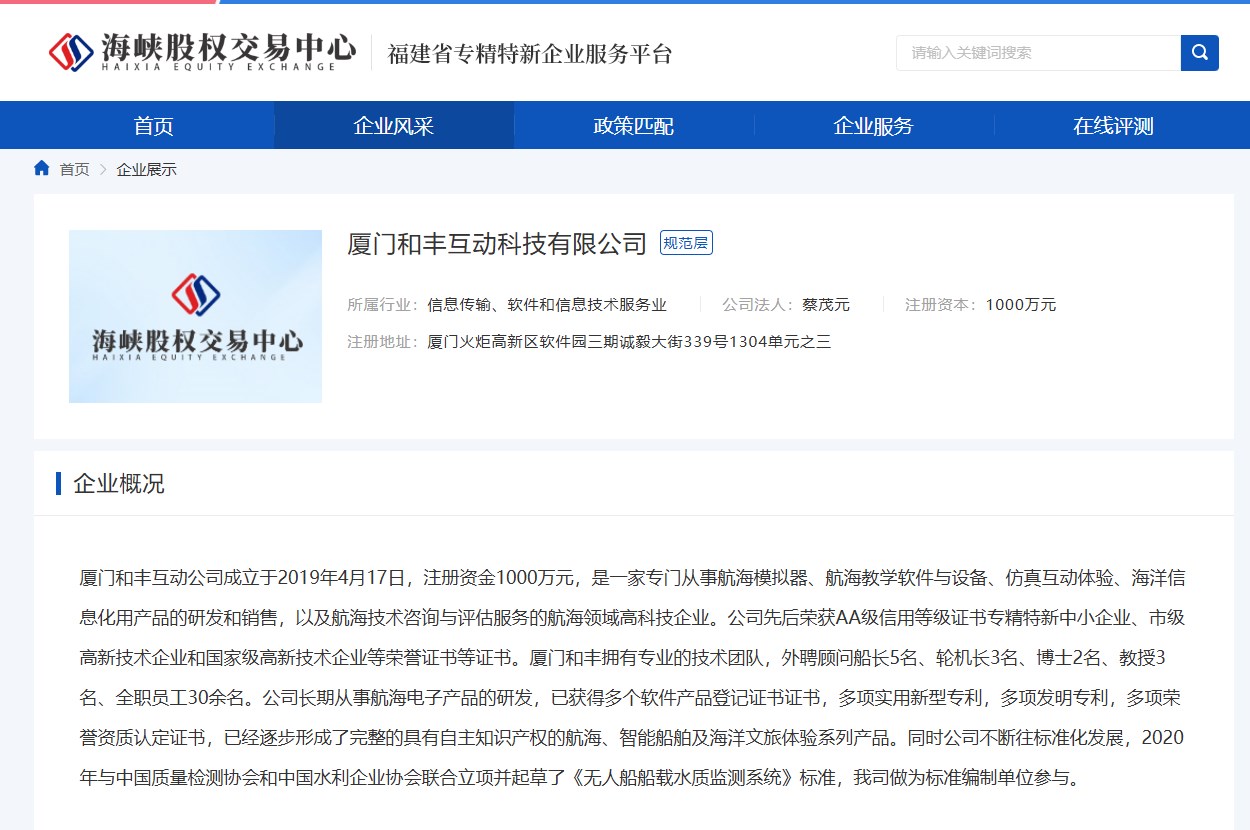
Task: Open the 政策匹配 navigation item
Action: 634,126
